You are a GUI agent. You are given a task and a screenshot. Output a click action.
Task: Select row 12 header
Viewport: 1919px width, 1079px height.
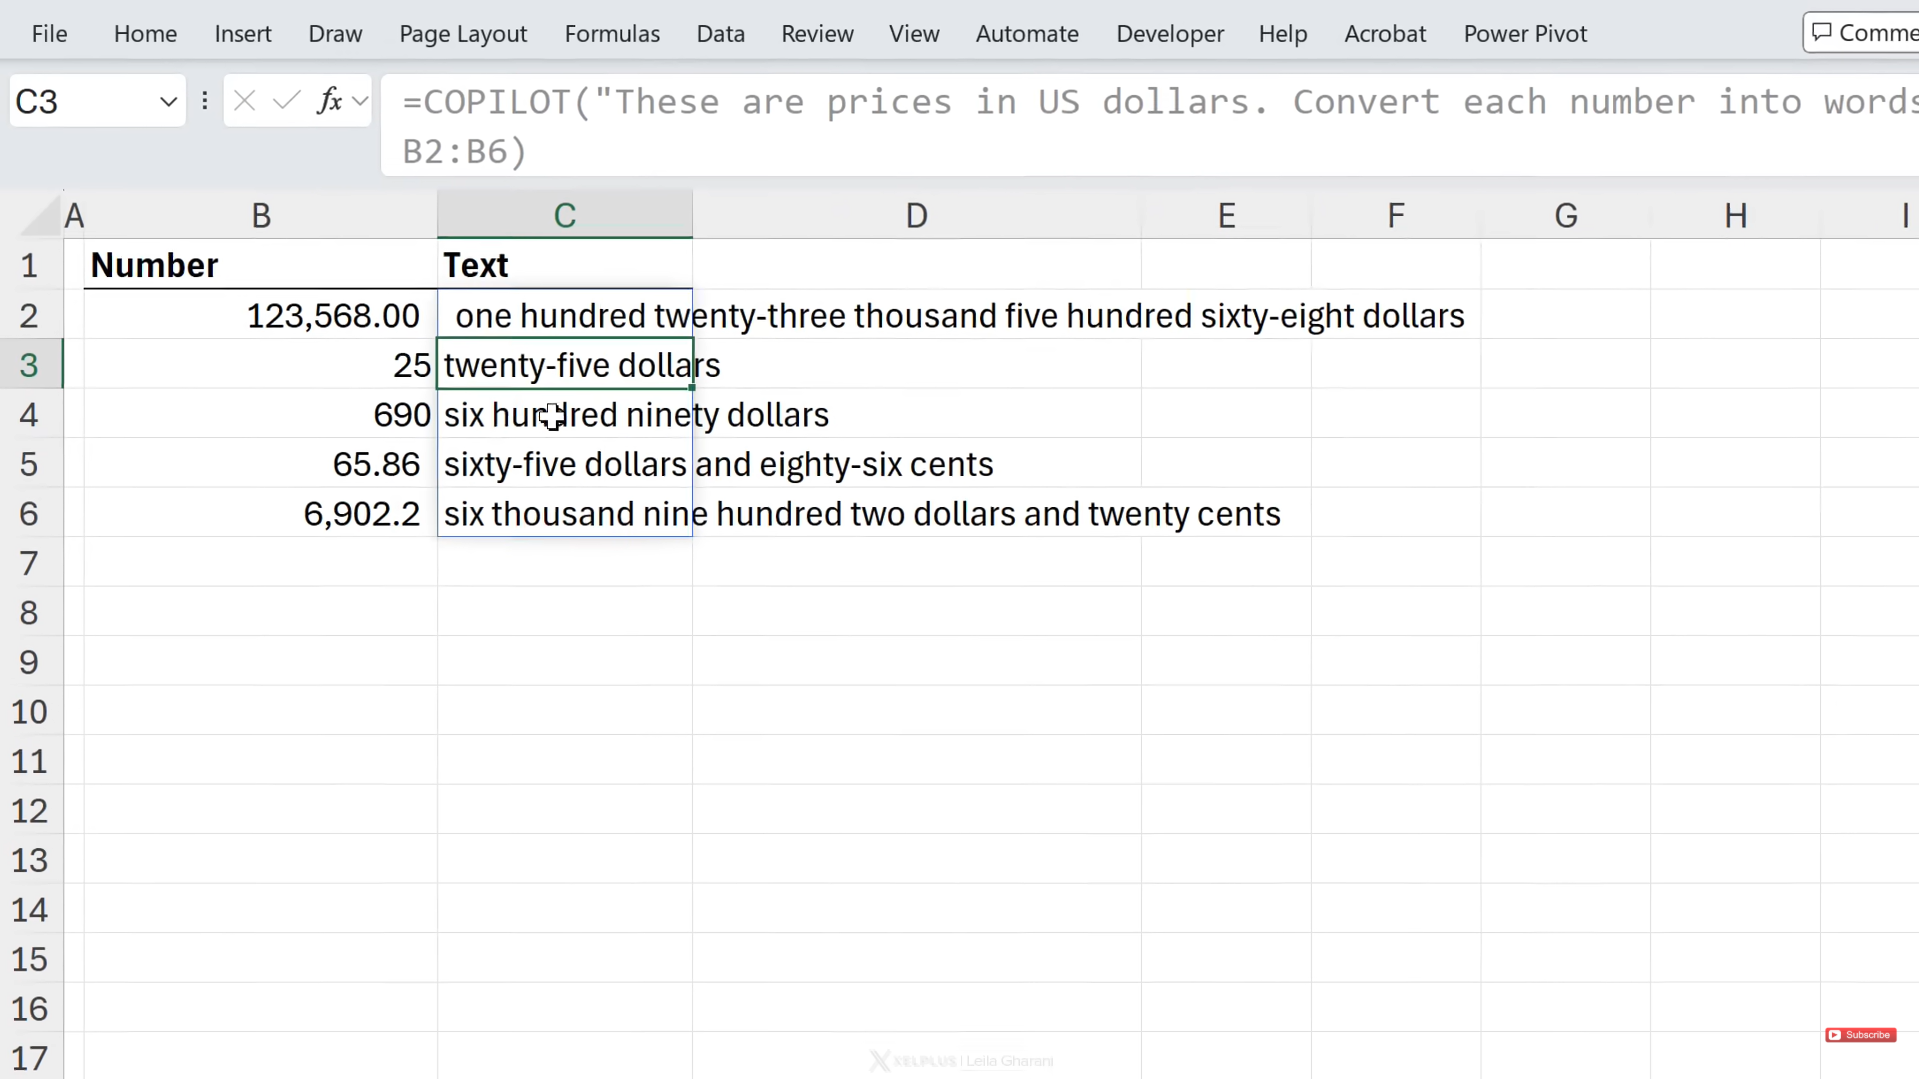(29, 810)
